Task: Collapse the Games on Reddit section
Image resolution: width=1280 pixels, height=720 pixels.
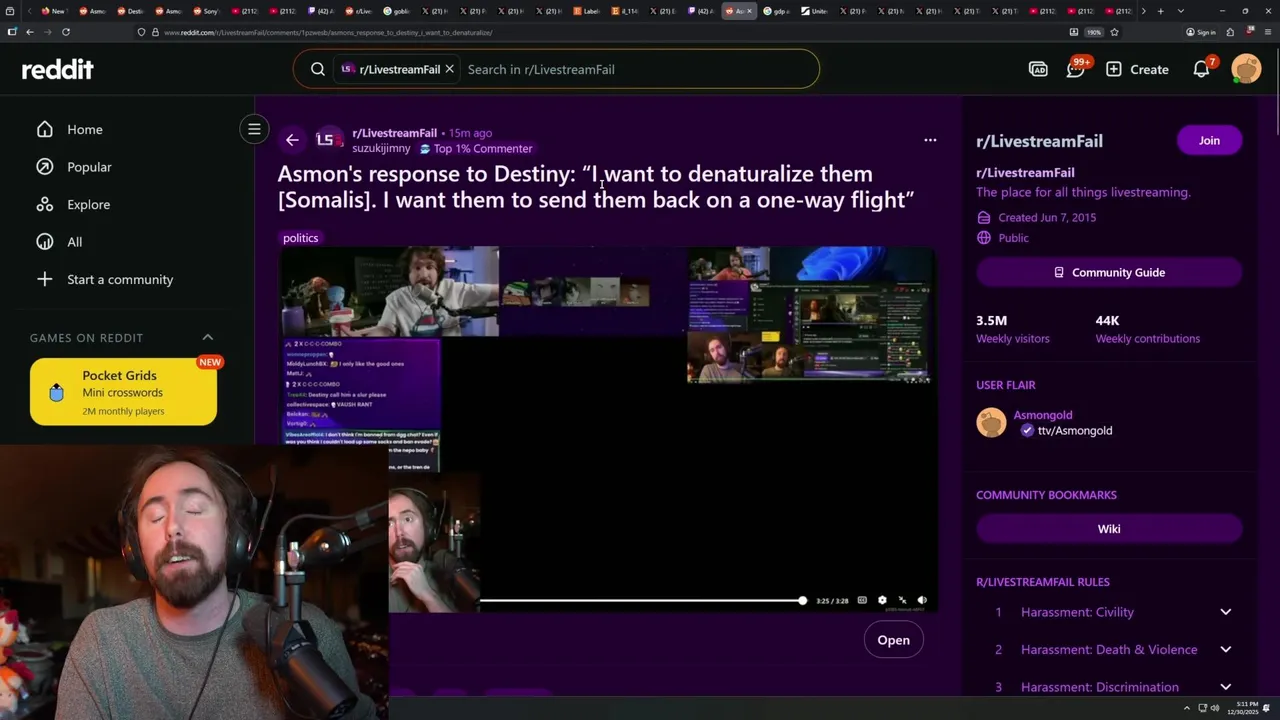Action: 208,338
